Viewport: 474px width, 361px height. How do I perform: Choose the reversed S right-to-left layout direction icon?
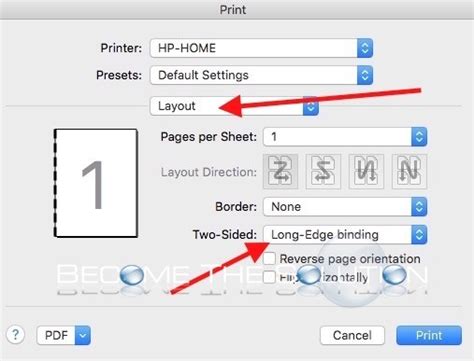tap(323, 172)
